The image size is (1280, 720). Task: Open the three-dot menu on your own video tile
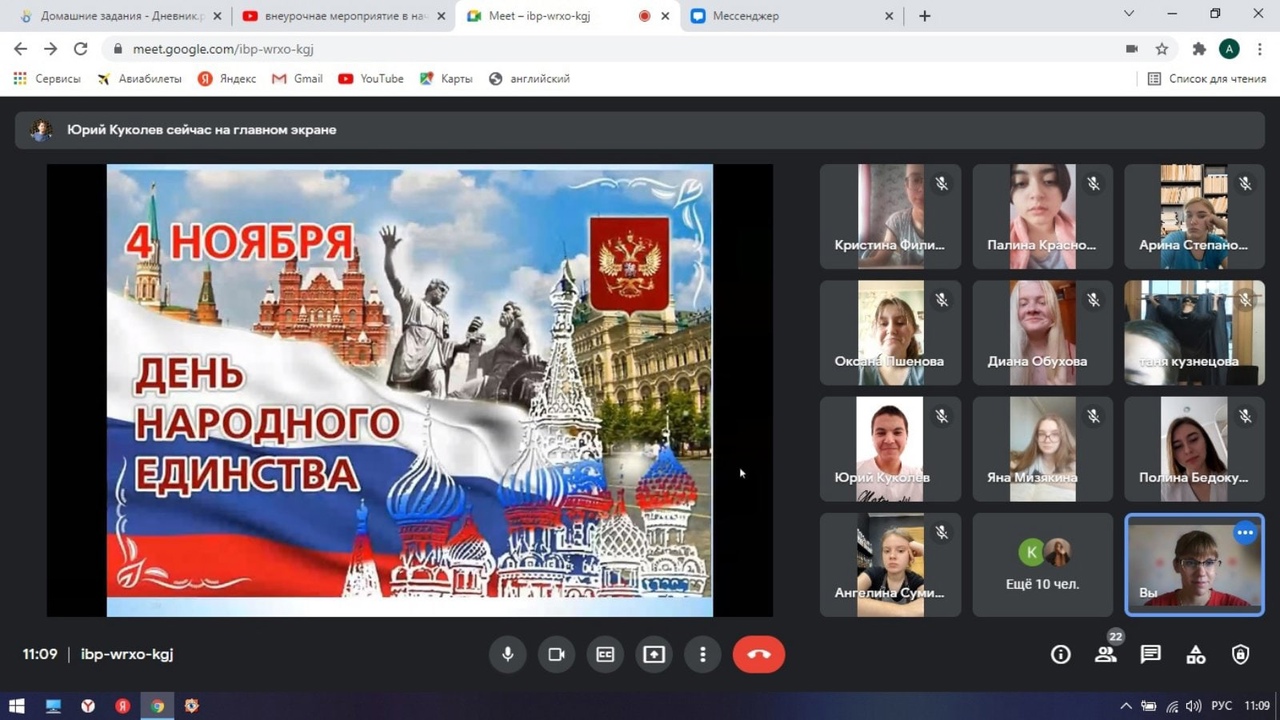point(1245,533)
